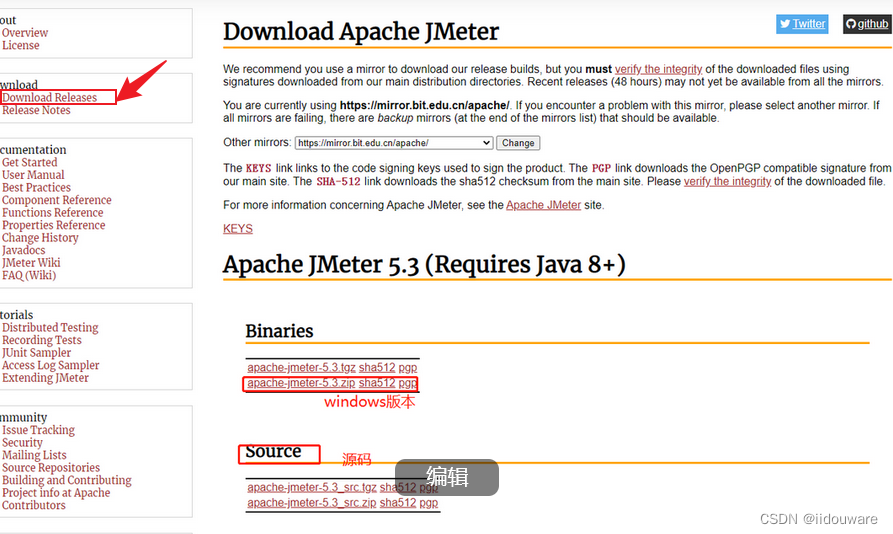Open the Apache JMeter site link
Screen dimensions: 893x534
coord(543,205)
